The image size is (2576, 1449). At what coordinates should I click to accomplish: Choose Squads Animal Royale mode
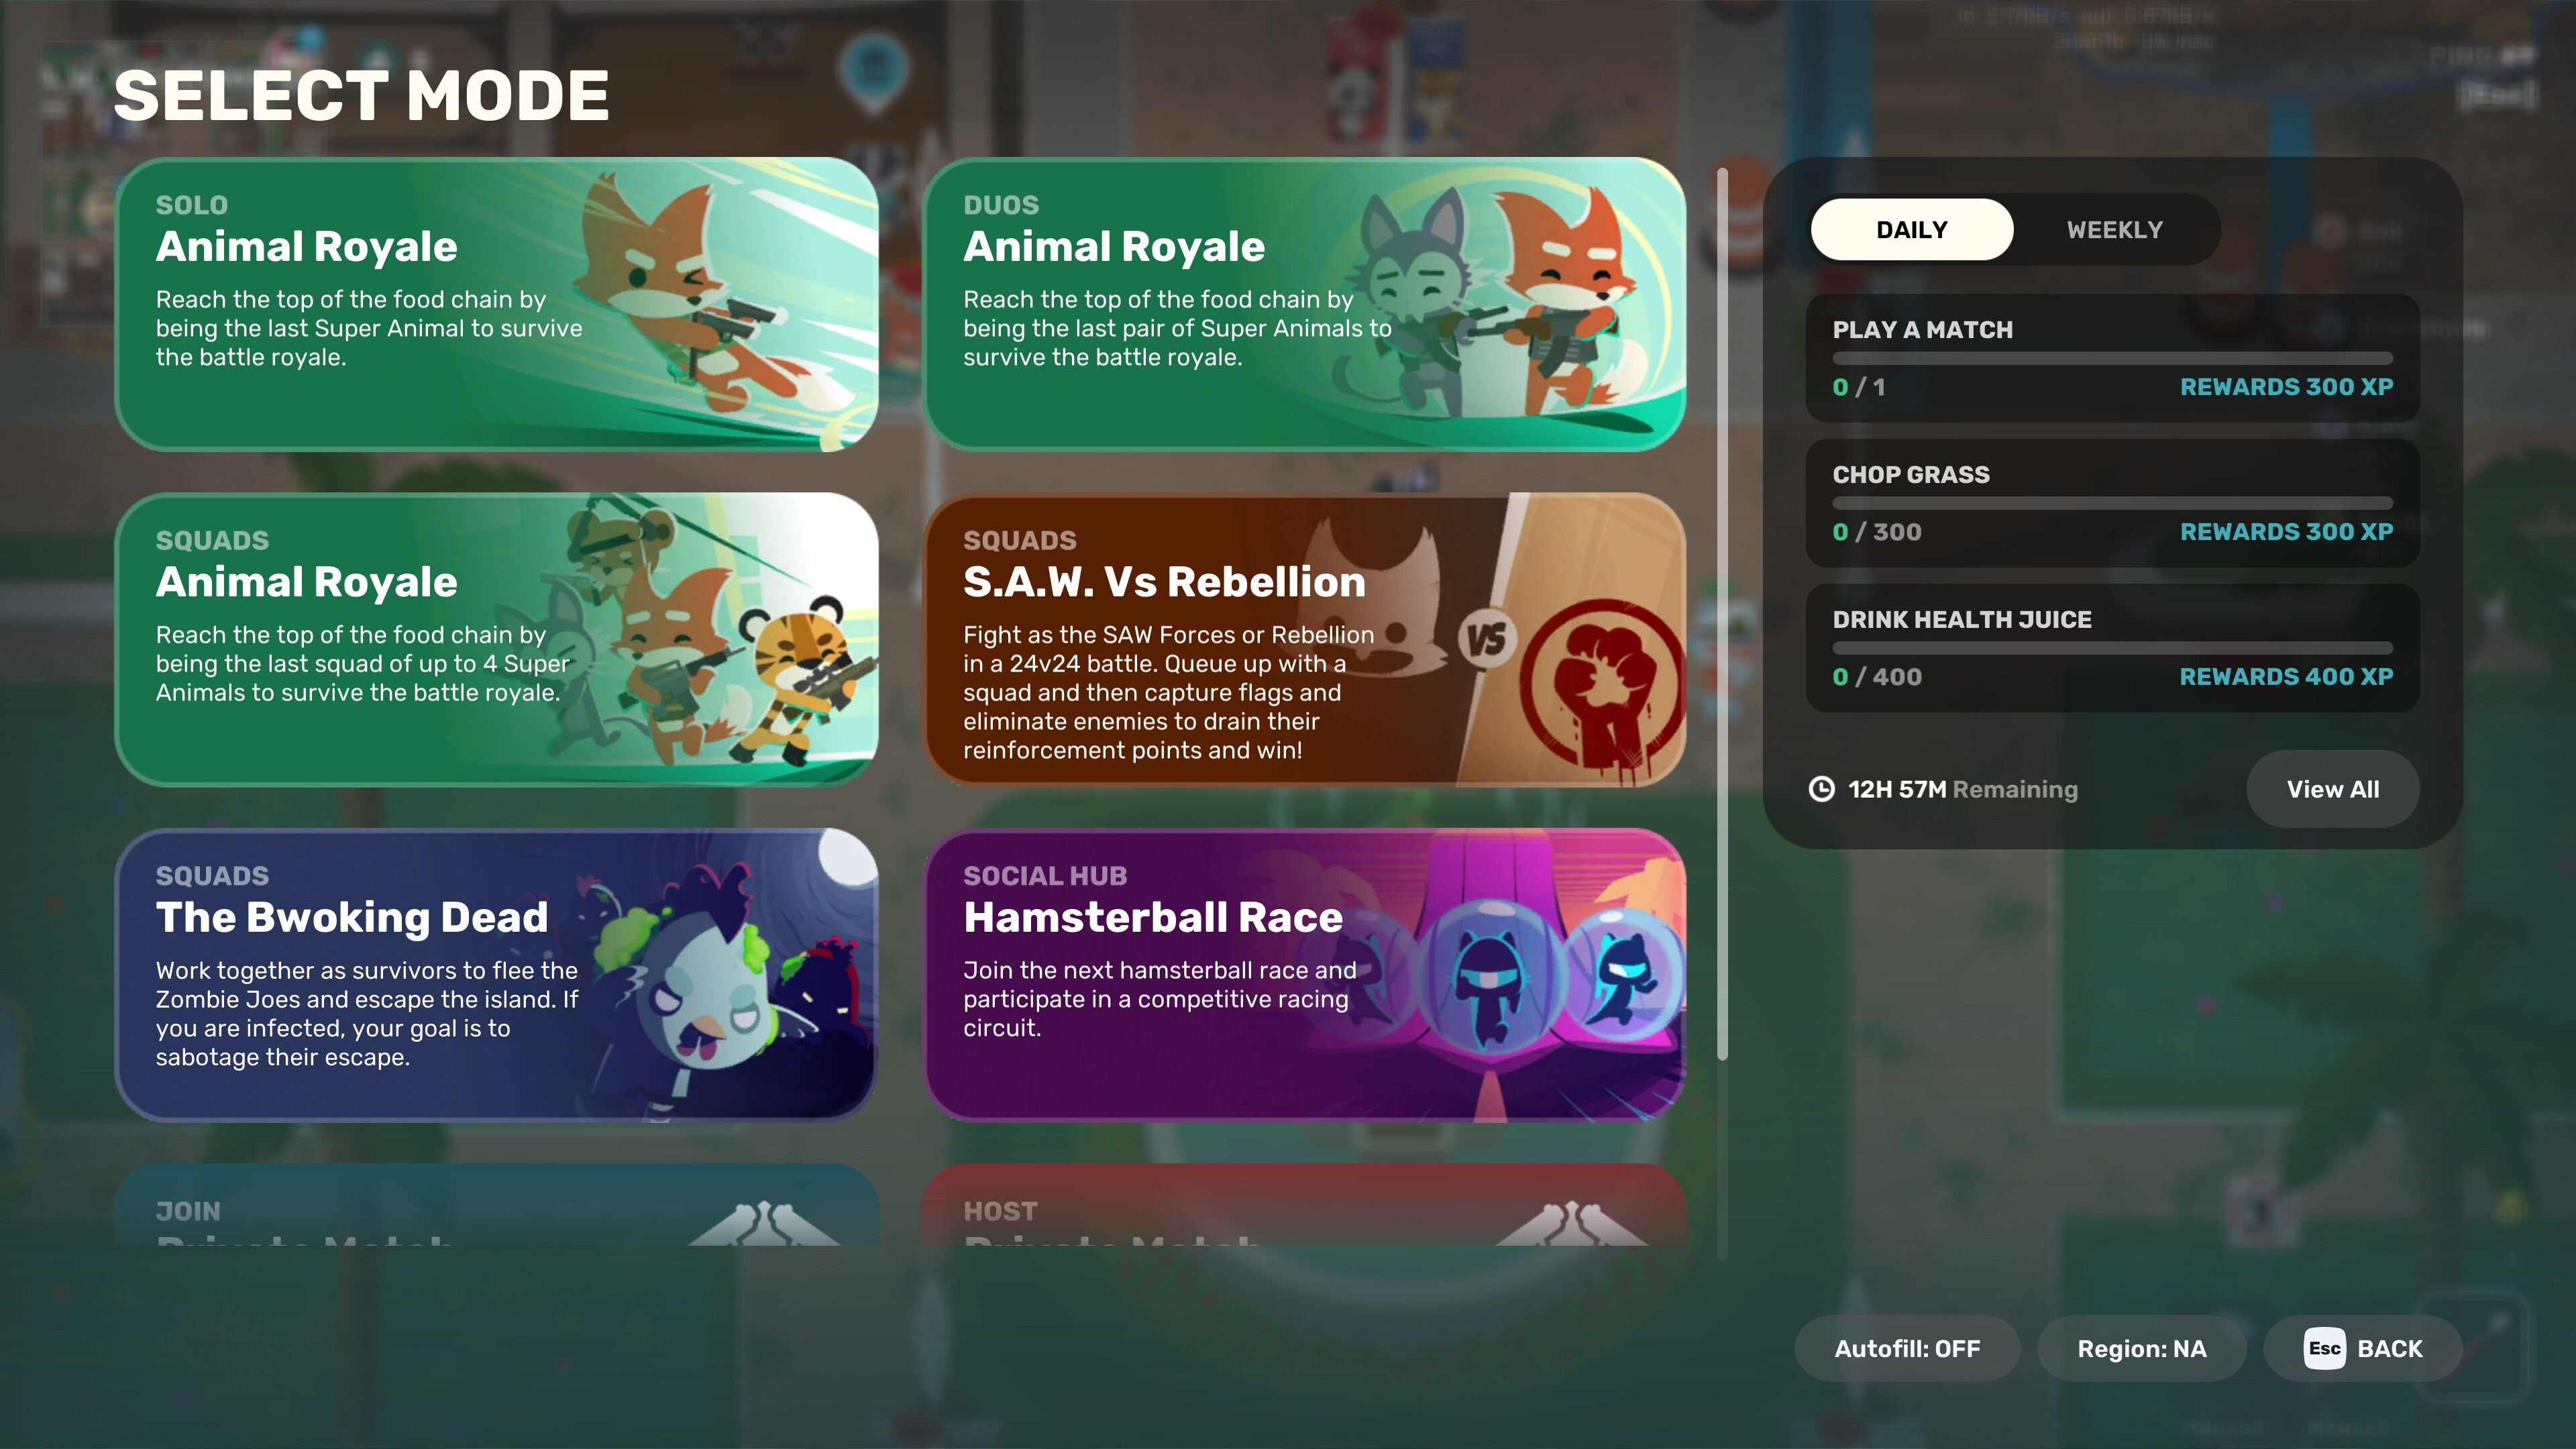pyautogui.click(x=496, y=639)
